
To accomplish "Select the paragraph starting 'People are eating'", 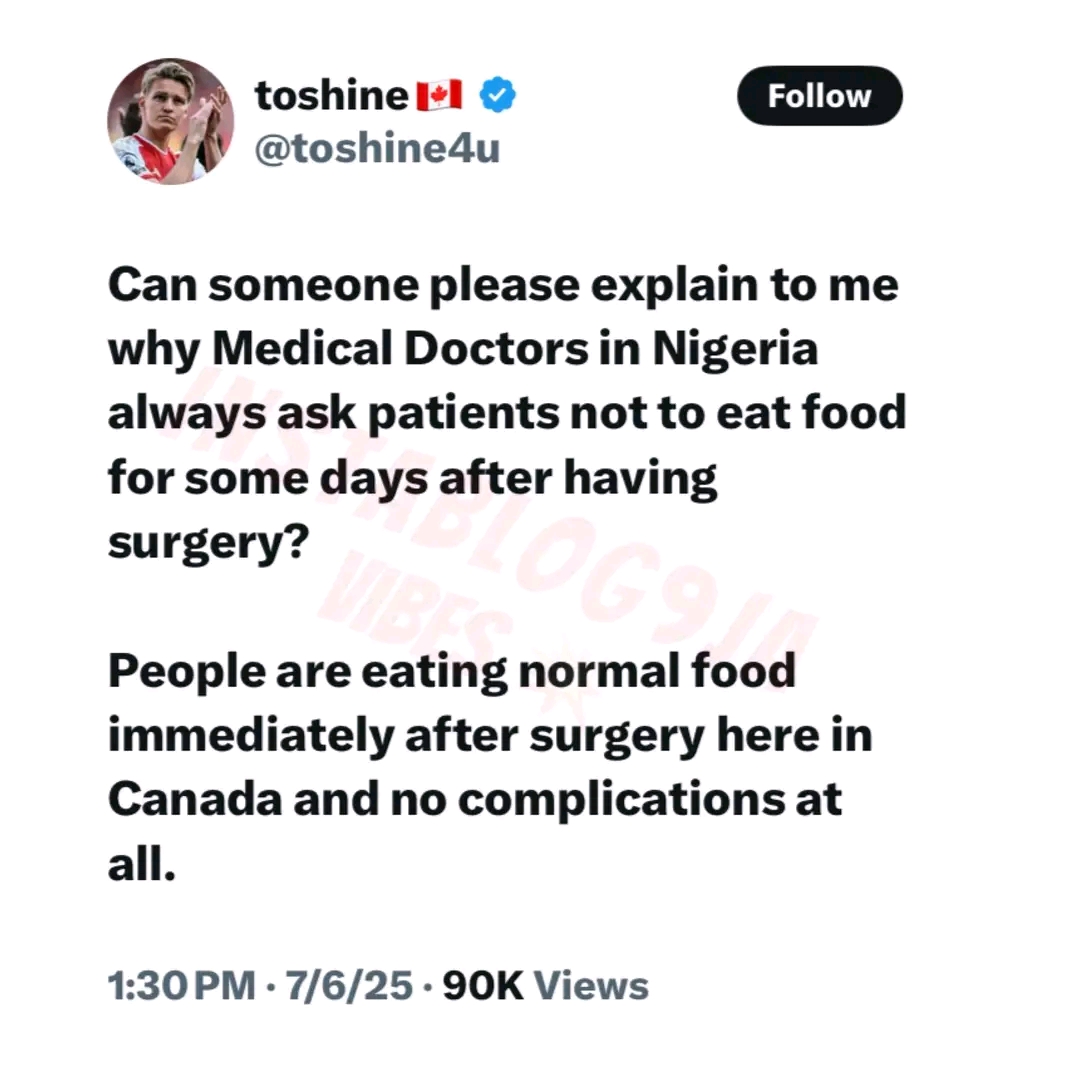I will tap(490, 767).
